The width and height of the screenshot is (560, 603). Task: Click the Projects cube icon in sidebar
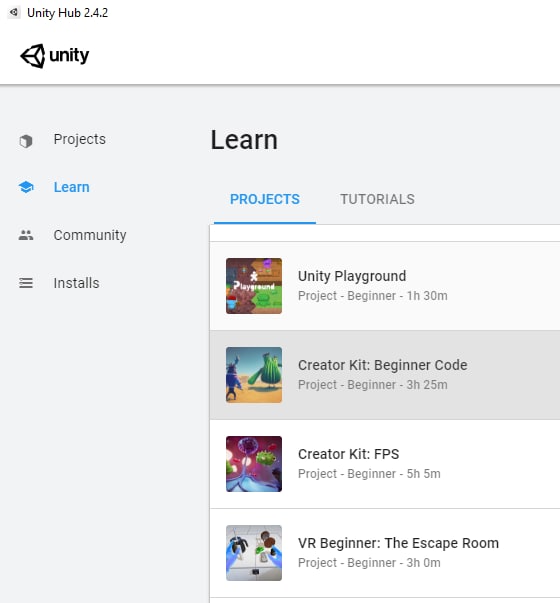[26, 141]
